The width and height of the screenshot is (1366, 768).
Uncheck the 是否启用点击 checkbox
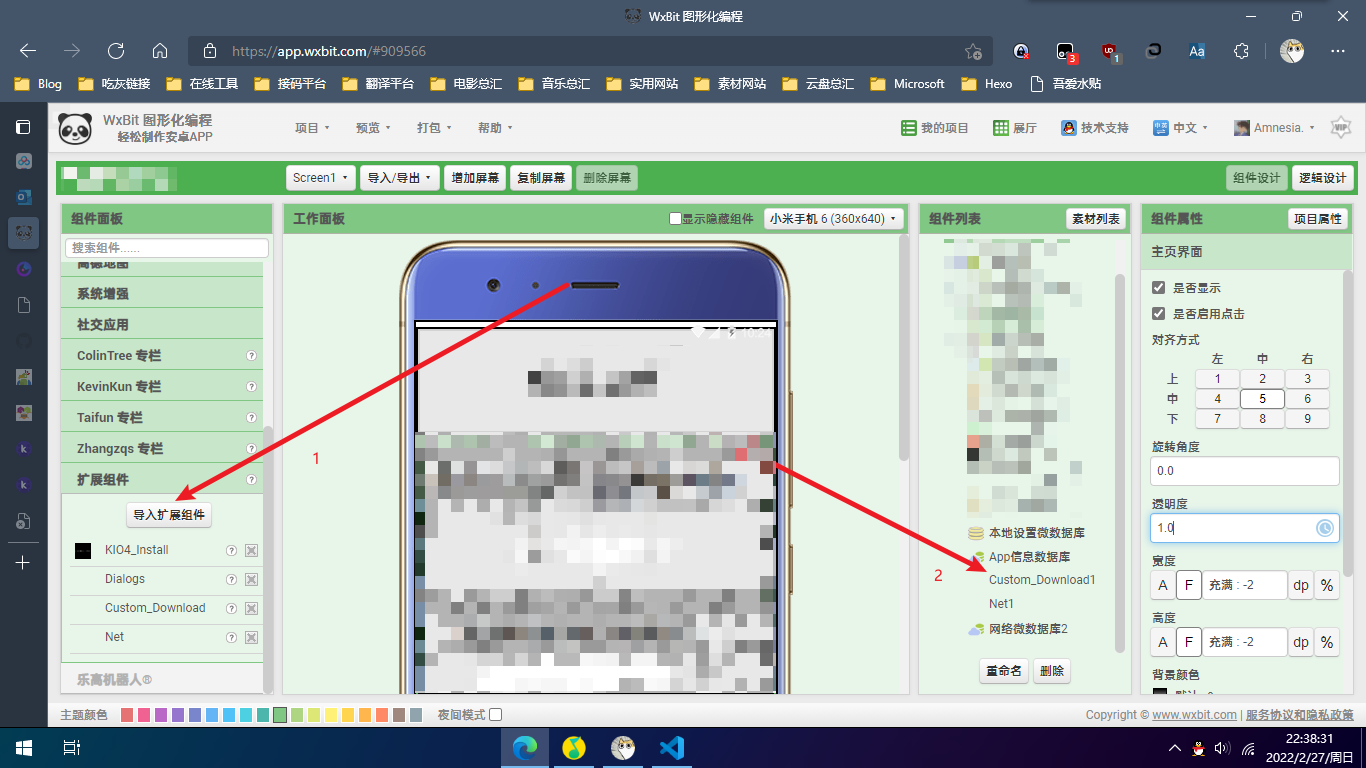1159,313
